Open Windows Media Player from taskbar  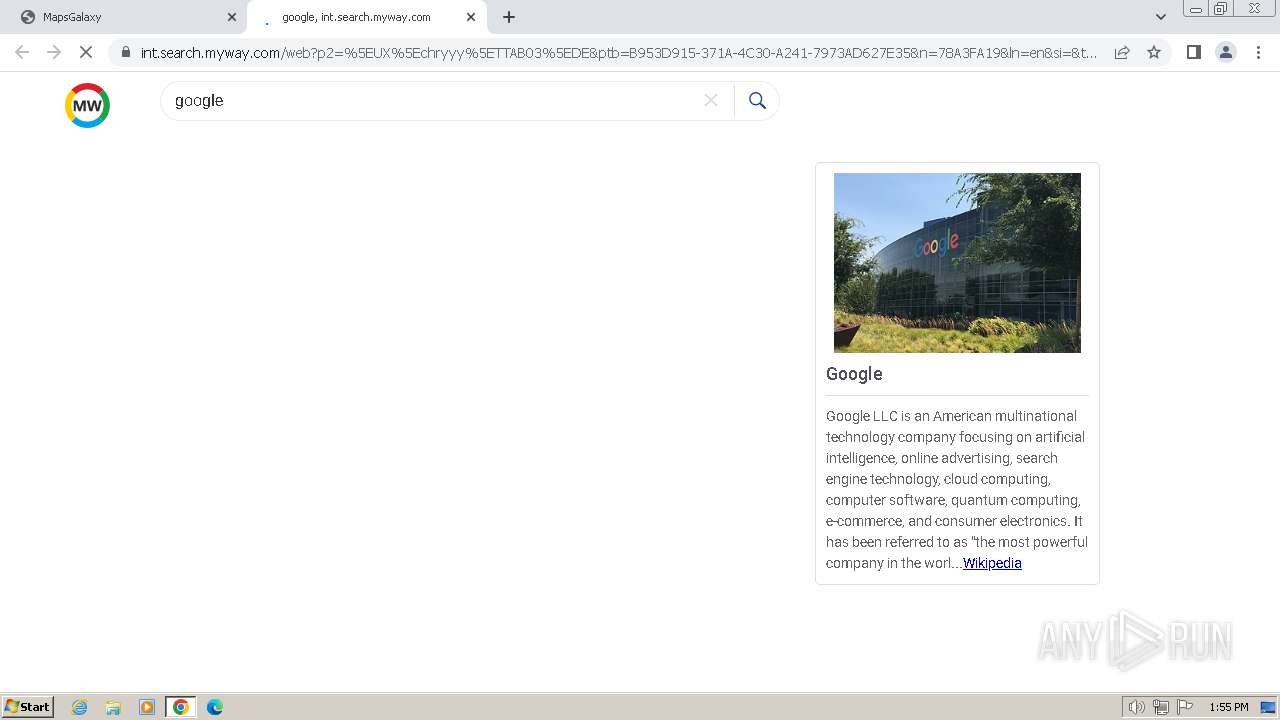coord(147,707)
